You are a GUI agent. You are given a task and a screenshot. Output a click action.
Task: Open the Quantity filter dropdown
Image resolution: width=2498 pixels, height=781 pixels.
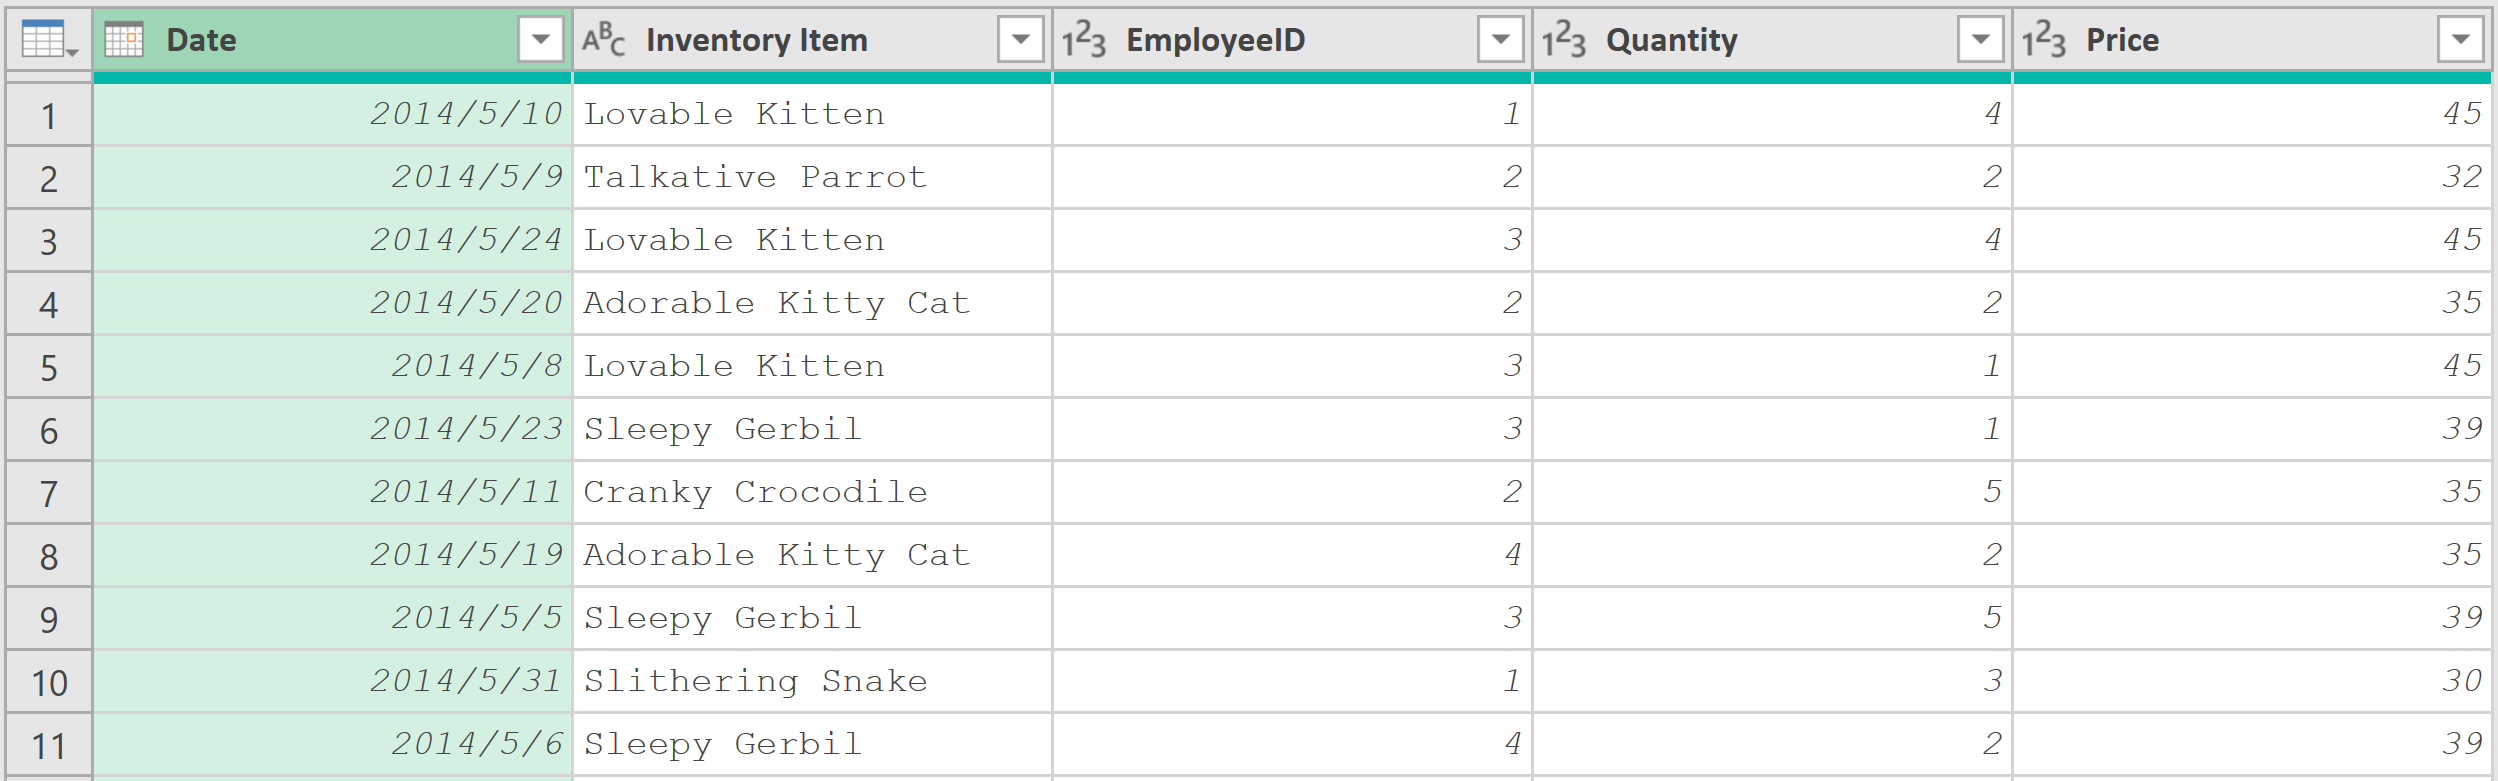pos(1980,40)
